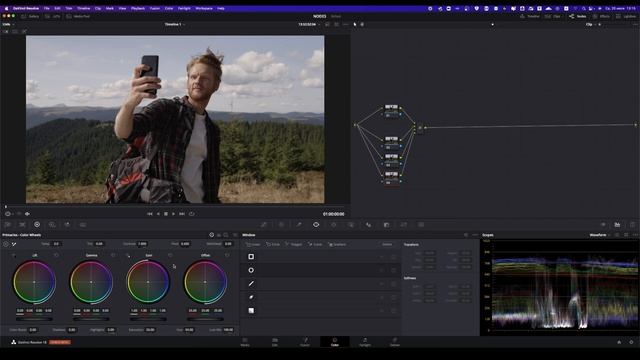Reset the Offset wheel

(x=227, y=255)
